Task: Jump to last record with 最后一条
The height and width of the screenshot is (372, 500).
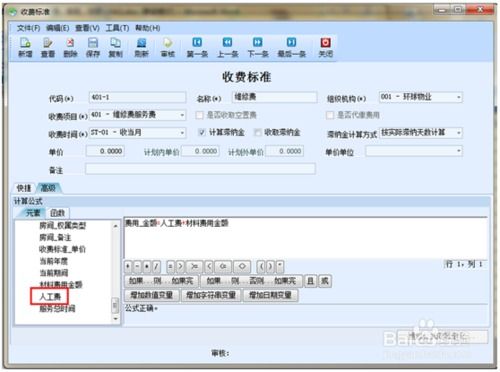Action: 292,47
